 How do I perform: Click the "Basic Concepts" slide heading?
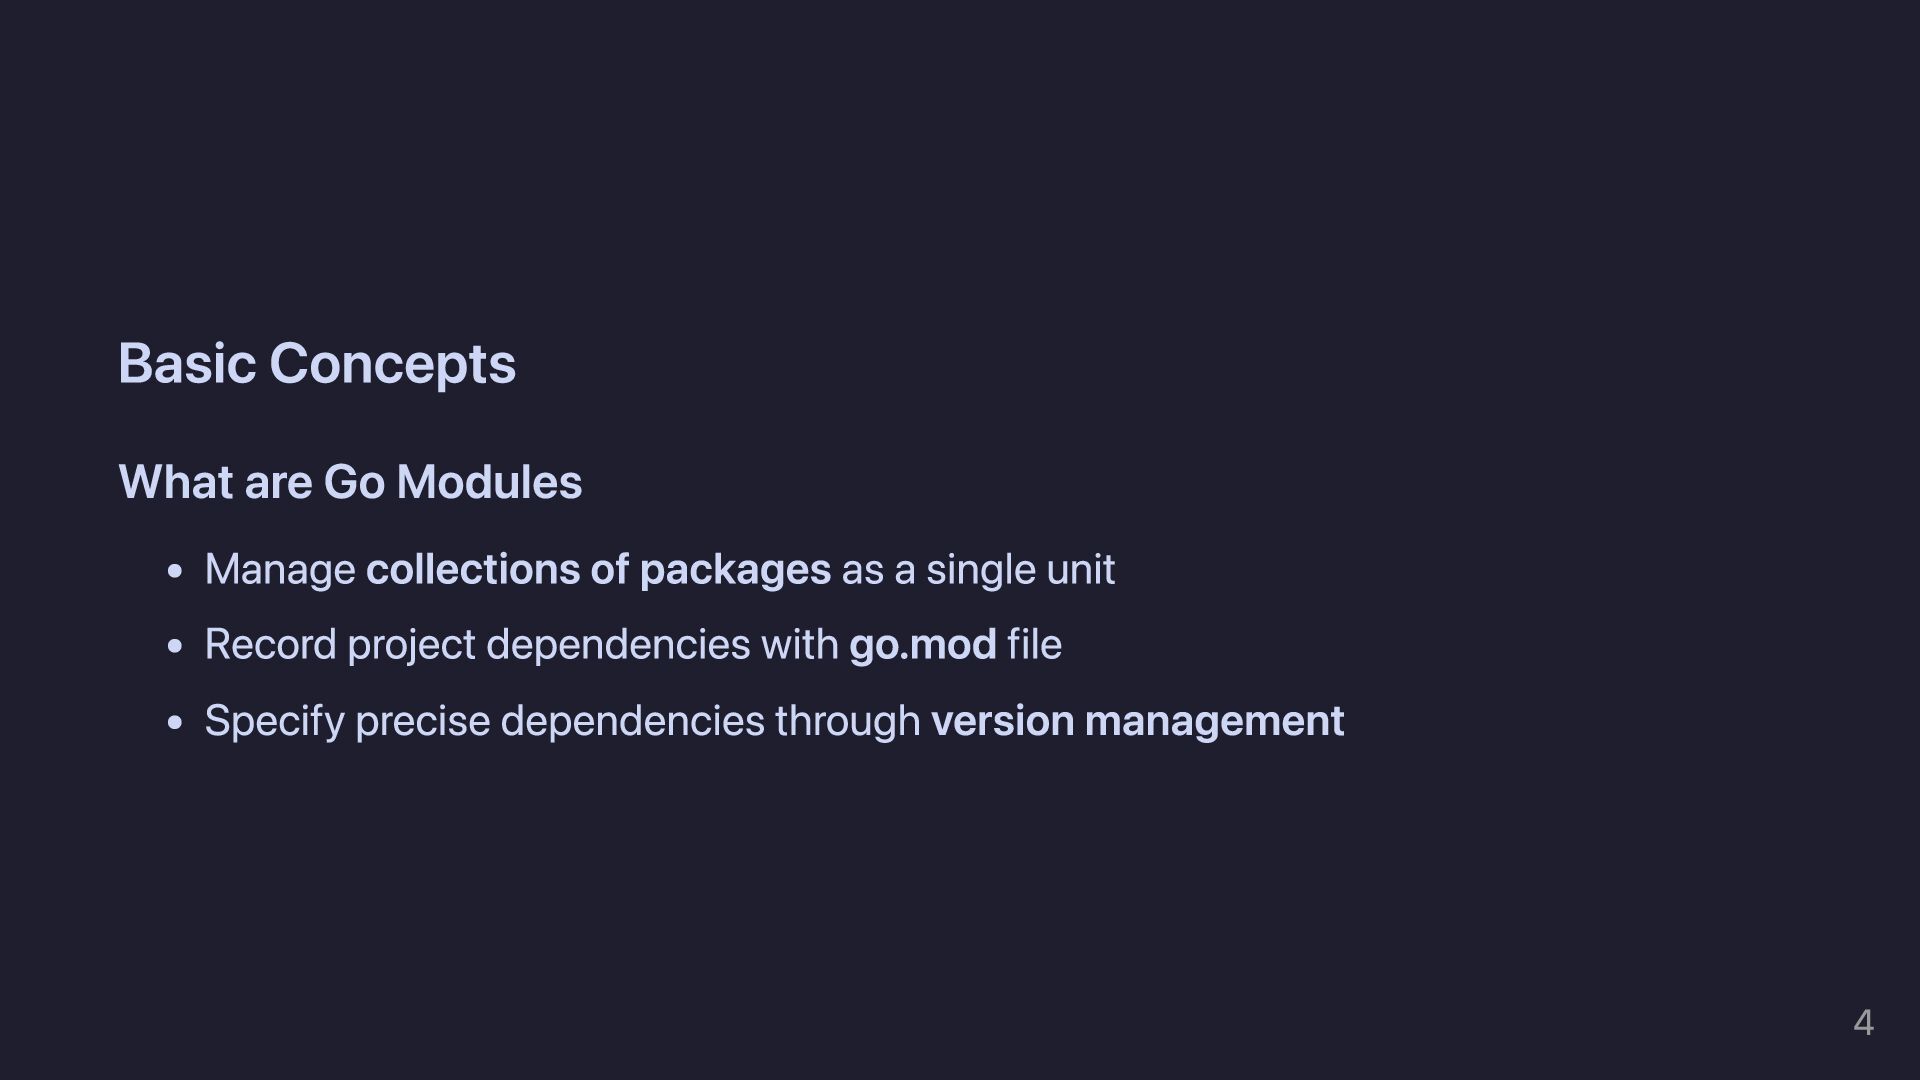tap(317, 363)
